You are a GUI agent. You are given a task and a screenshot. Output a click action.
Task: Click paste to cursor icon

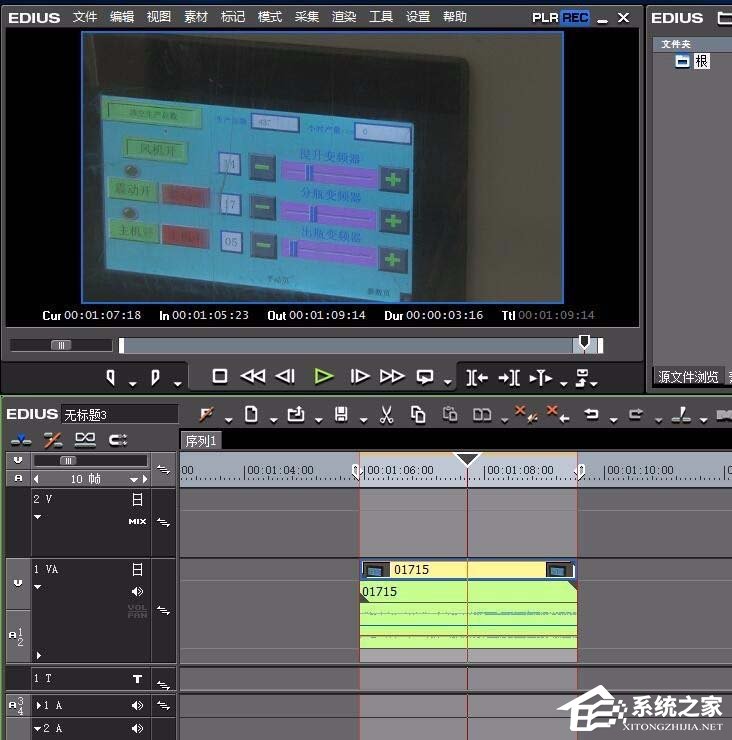pyautogui.click(x=449, y=415)
